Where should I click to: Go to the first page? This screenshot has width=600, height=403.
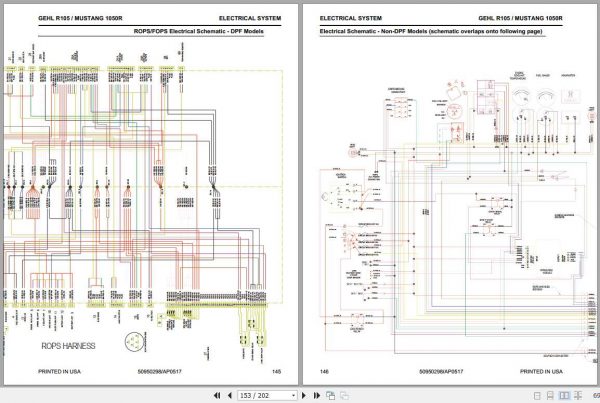217,395
